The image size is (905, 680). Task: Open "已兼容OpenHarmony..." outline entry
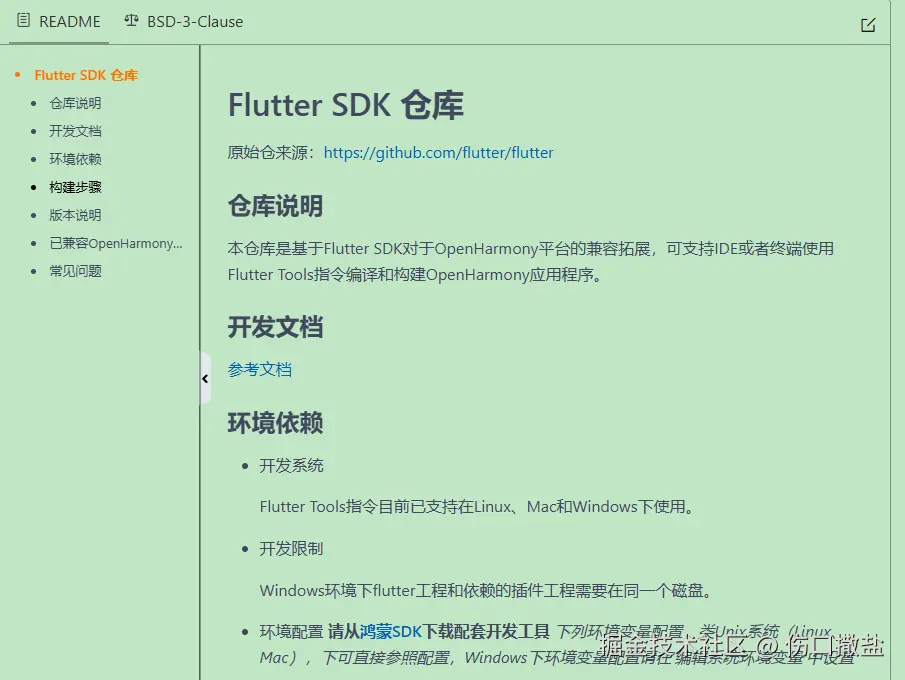115,244
